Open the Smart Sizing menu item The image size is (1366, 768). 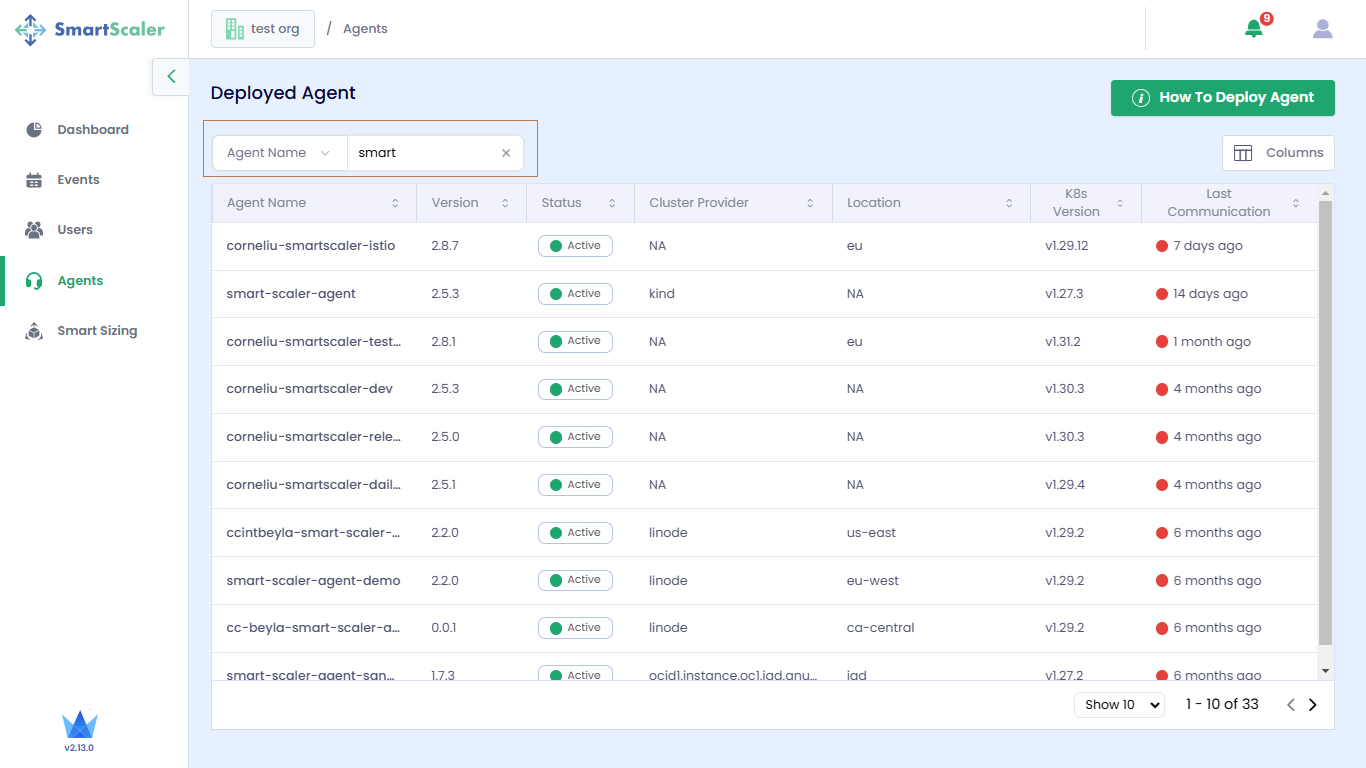click(x=97, y=331)
